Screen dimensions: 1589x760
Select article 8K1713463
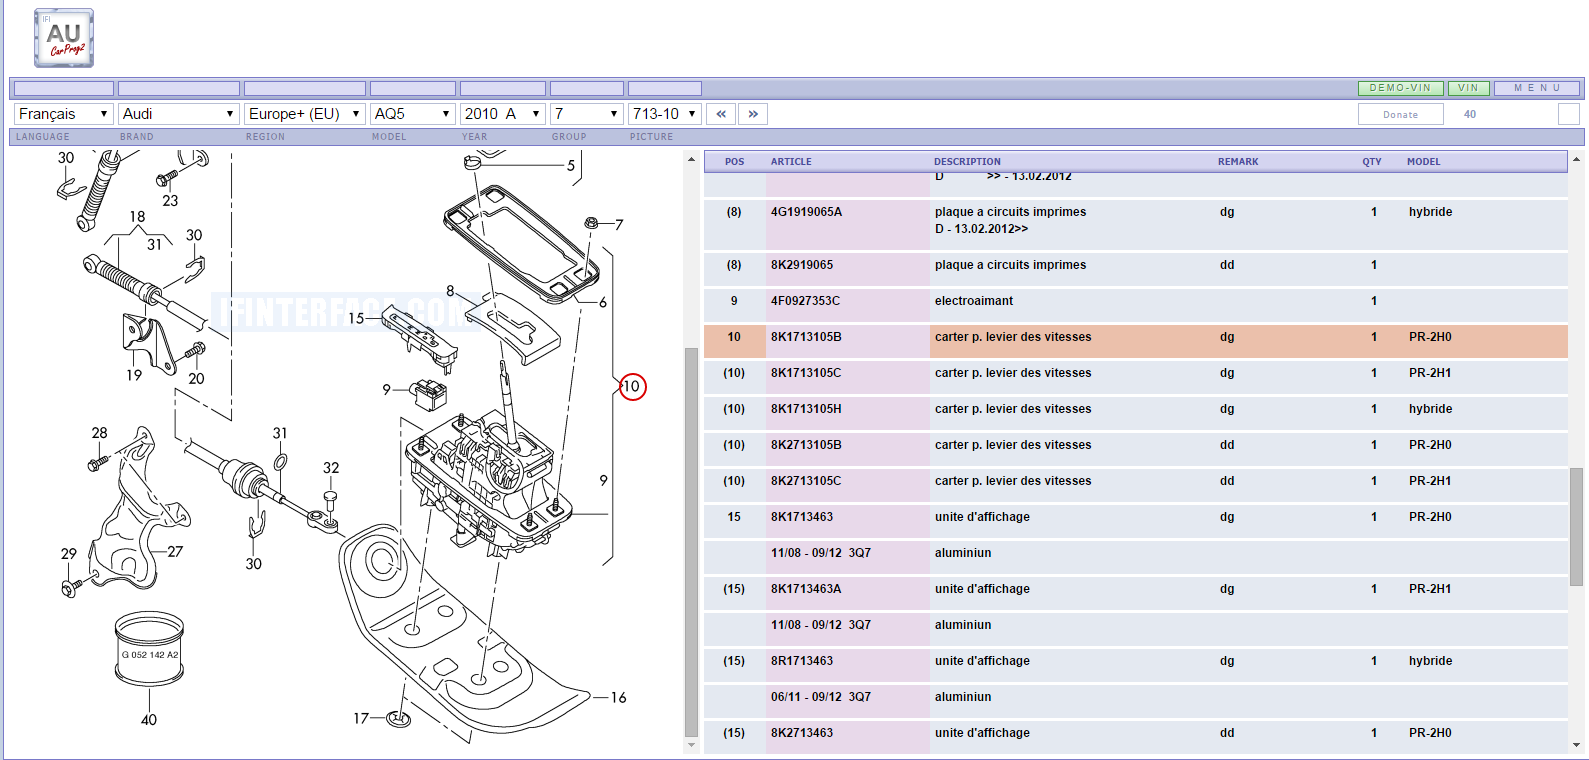(x=802, y=517)
